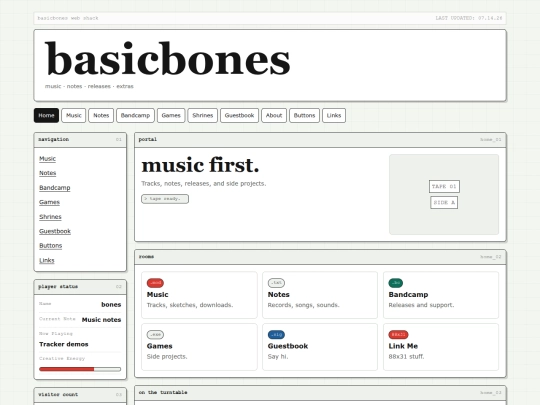Click the tape ready status button
This screenshot has height=405, width=540.
tap(165, 199)
